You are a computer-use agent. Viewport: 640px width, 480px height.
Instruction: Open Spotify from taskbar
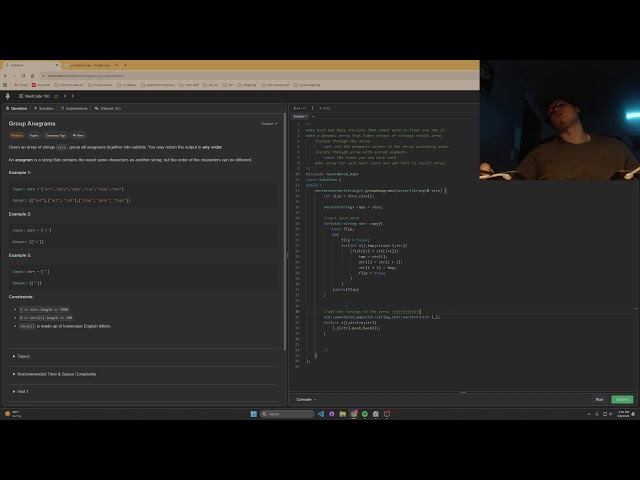pyautogui.click(x=364, y=414)
